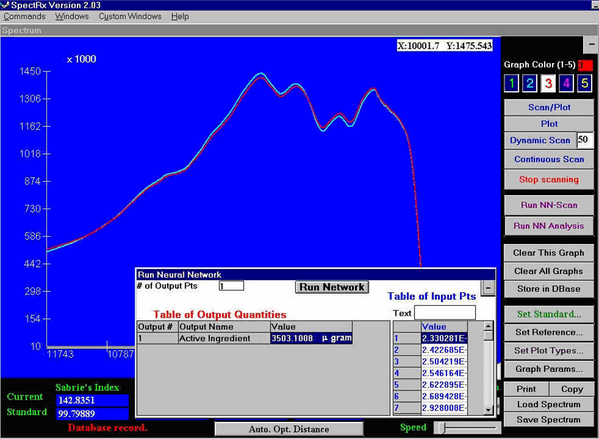
Task: Start Continuous Scan
Action: coord(549,159)
